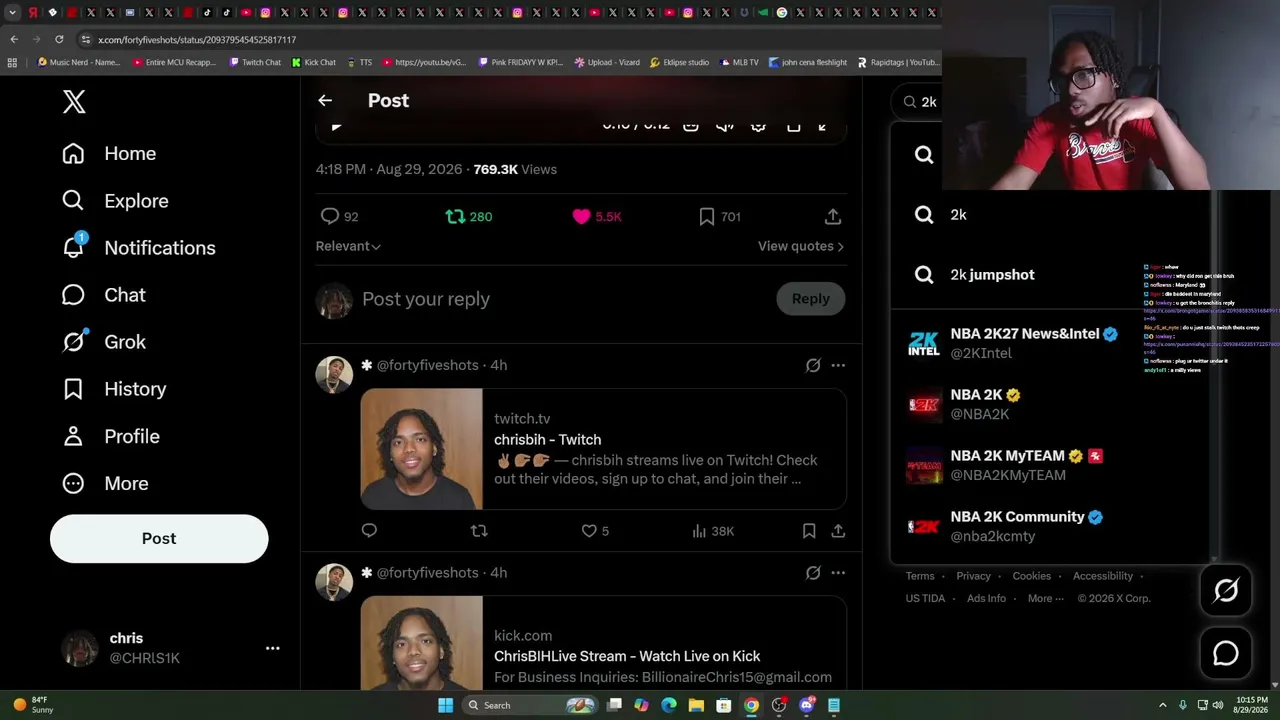Open Grok from the sidebar
The image size is (1280, 720).
103,342
